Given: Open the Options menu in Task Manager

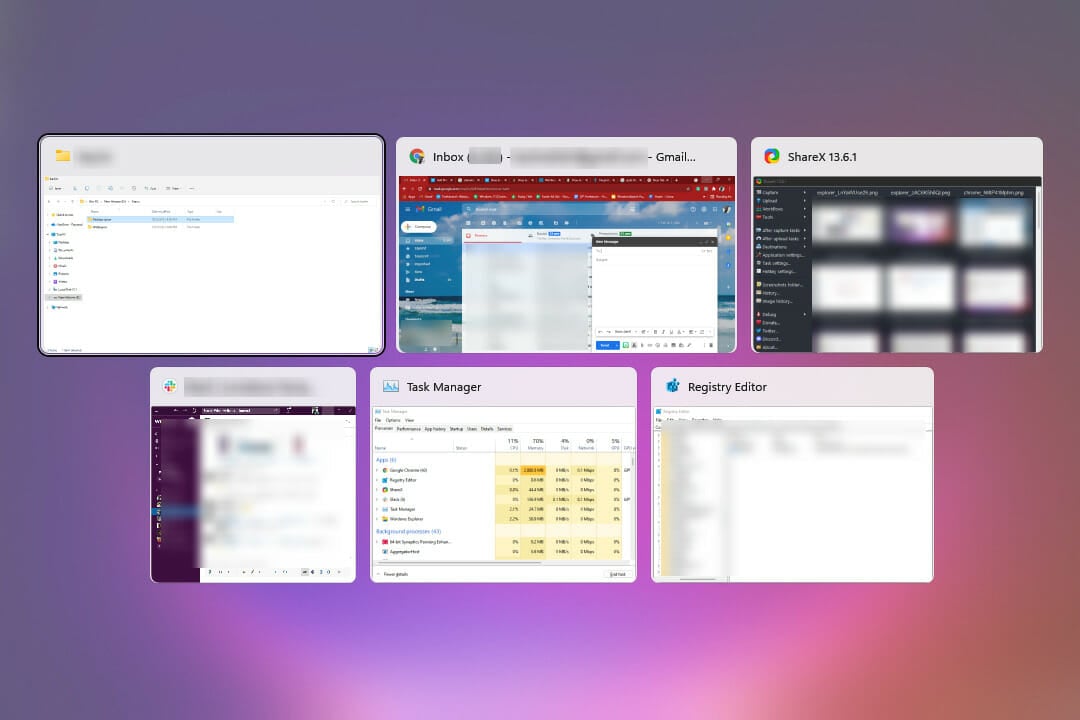Looking at the screenshot, I should pyautogui.click(x=395, y=421).
